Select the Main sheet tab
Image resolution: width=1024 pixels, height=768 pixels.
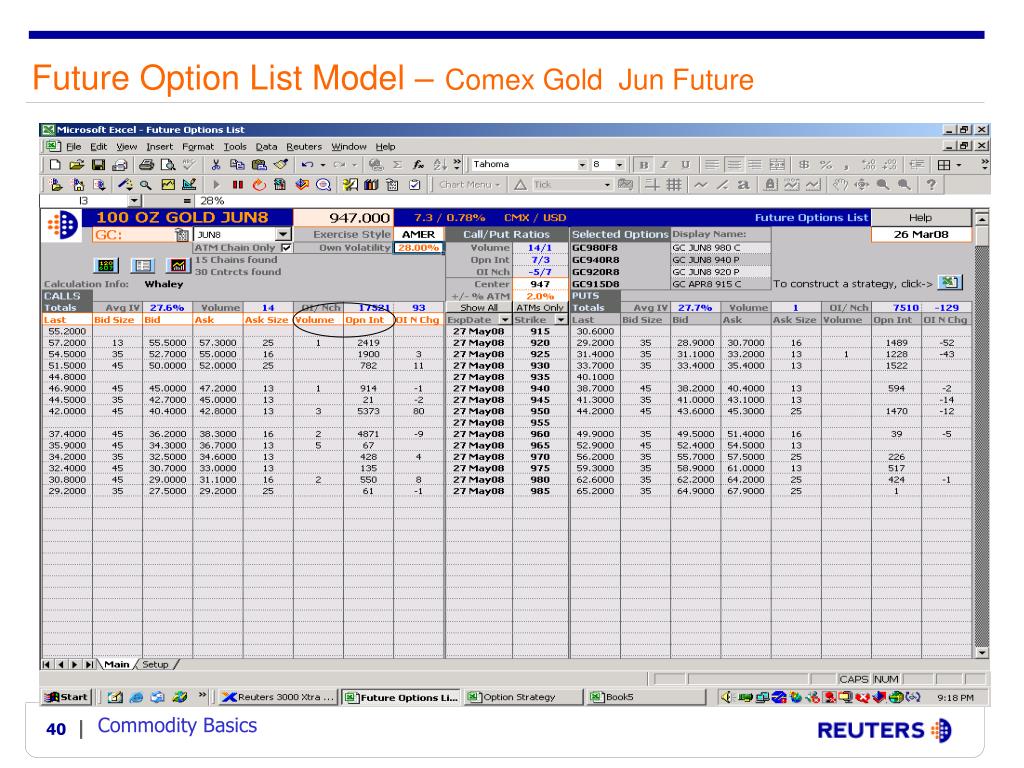(117, 665)
